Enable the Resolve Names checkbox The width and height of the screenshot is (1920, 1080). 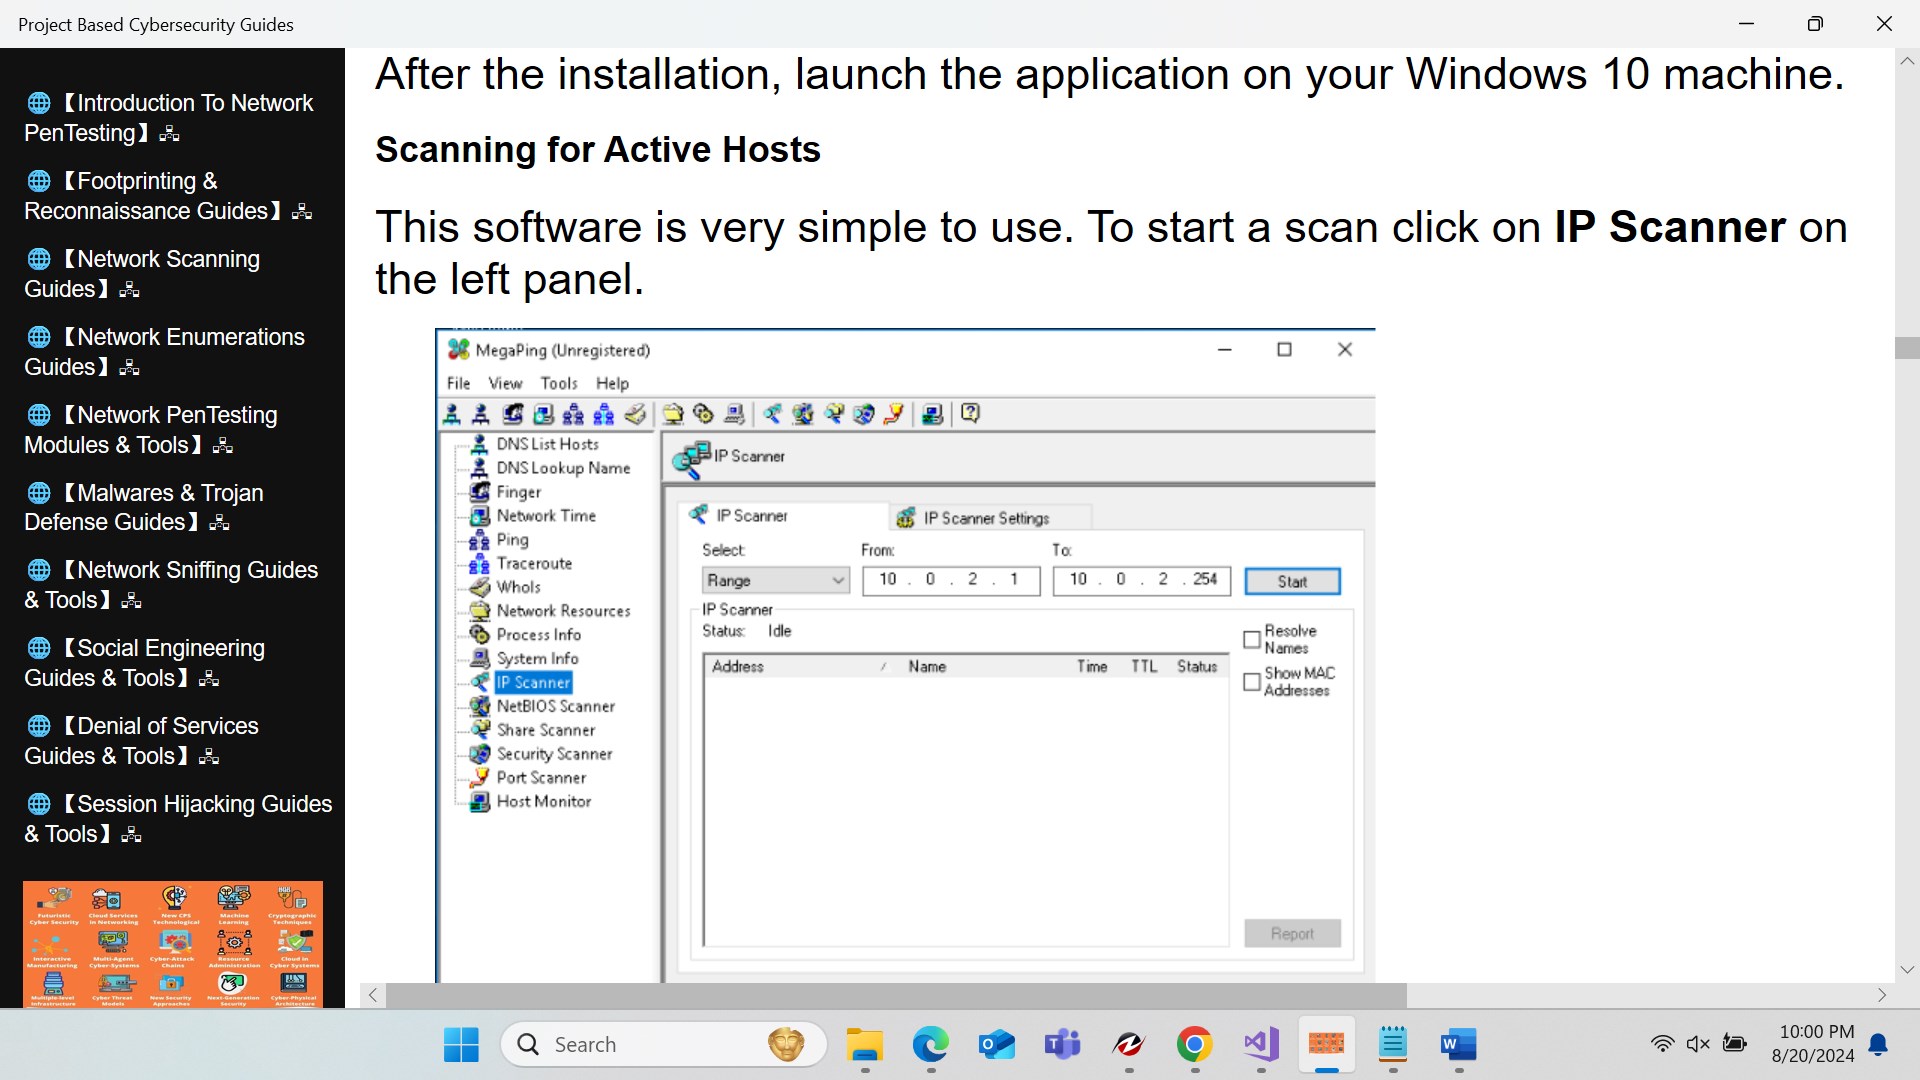click(1251, 639)
